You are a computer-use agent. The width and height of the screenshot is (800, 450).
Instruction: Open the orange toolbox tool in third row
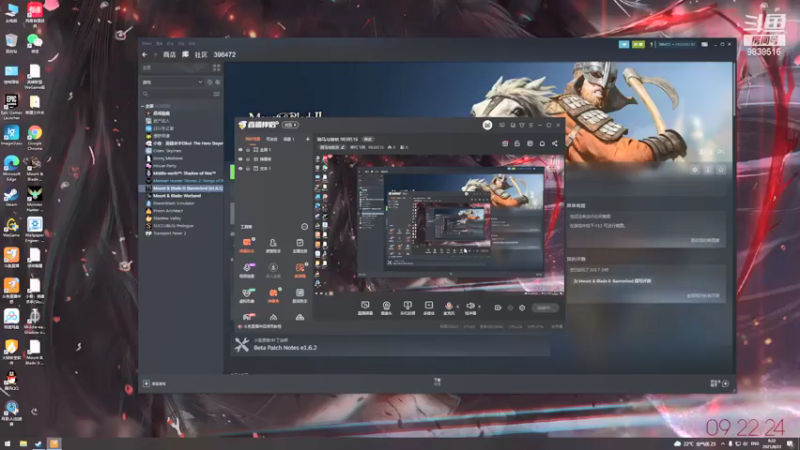[x=273, y=295]
